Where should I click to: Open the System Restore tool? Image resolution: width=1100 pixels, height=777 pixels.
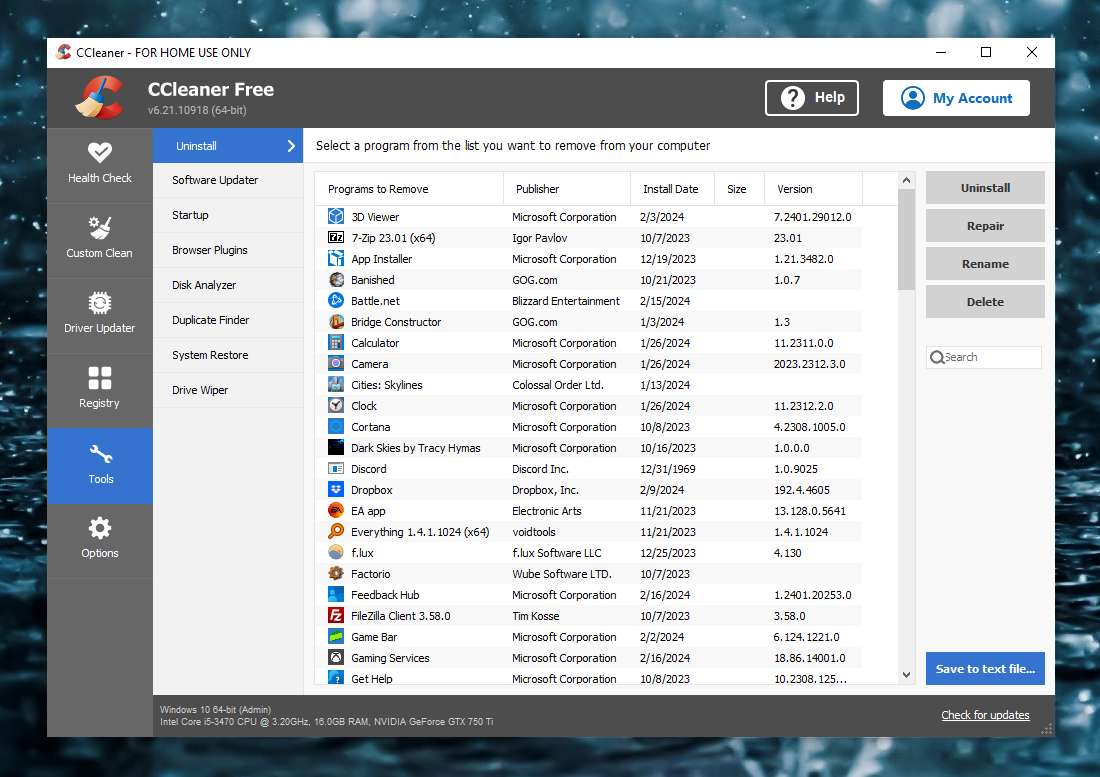pos(228,356)
